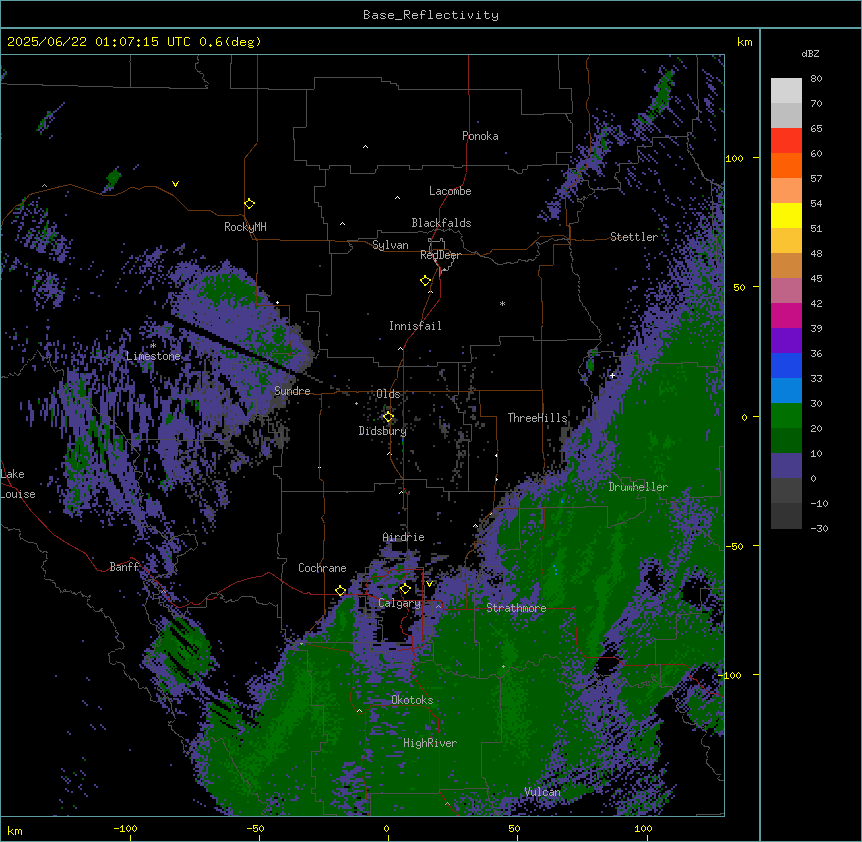The height and width of the screenshot is (842, 862).
Task: Pick the red 60-65 dBZ legend swatch
Action: (x=786, y=141)
